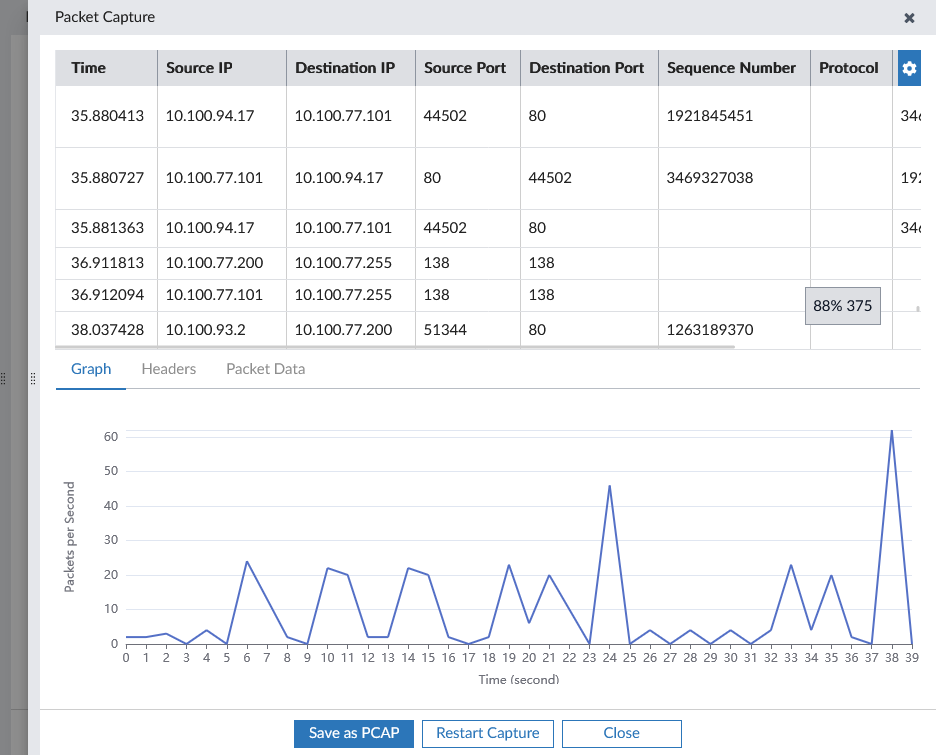Click the Save as PCAP button

[353, 733]
